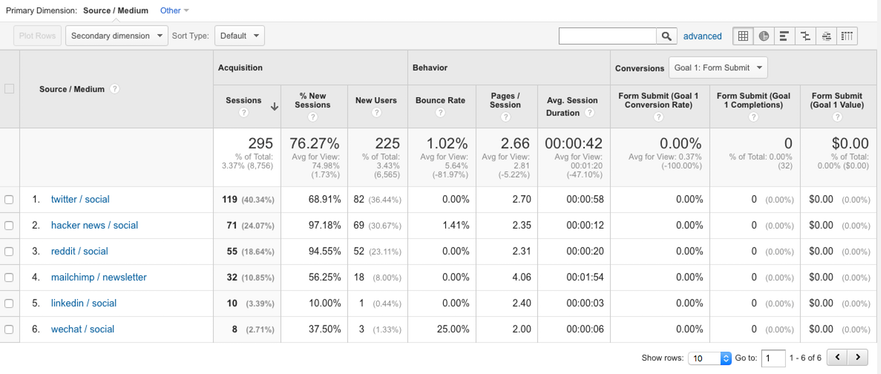The width and height of the screenshot is (881, 374).
Task: Check the select-all header checkbox
Action: [x=8, y=89]
